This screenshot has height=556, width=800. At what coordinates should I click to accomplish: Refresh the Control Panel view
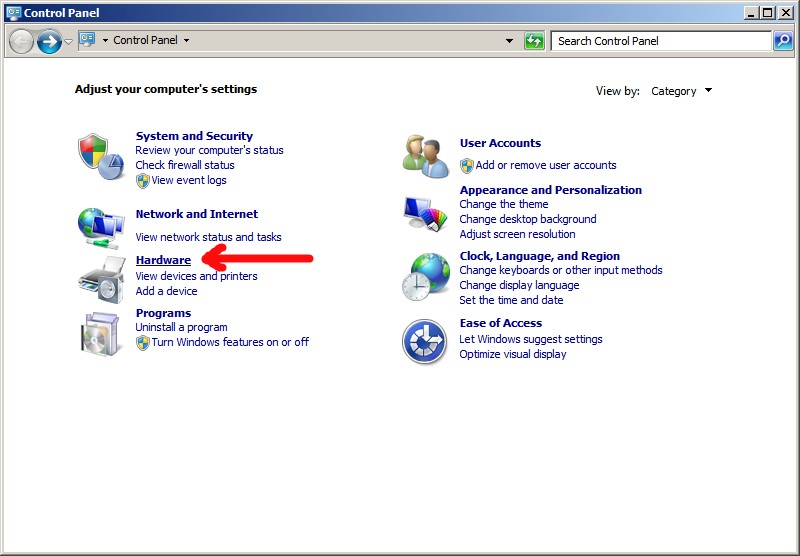pos(534,41)
